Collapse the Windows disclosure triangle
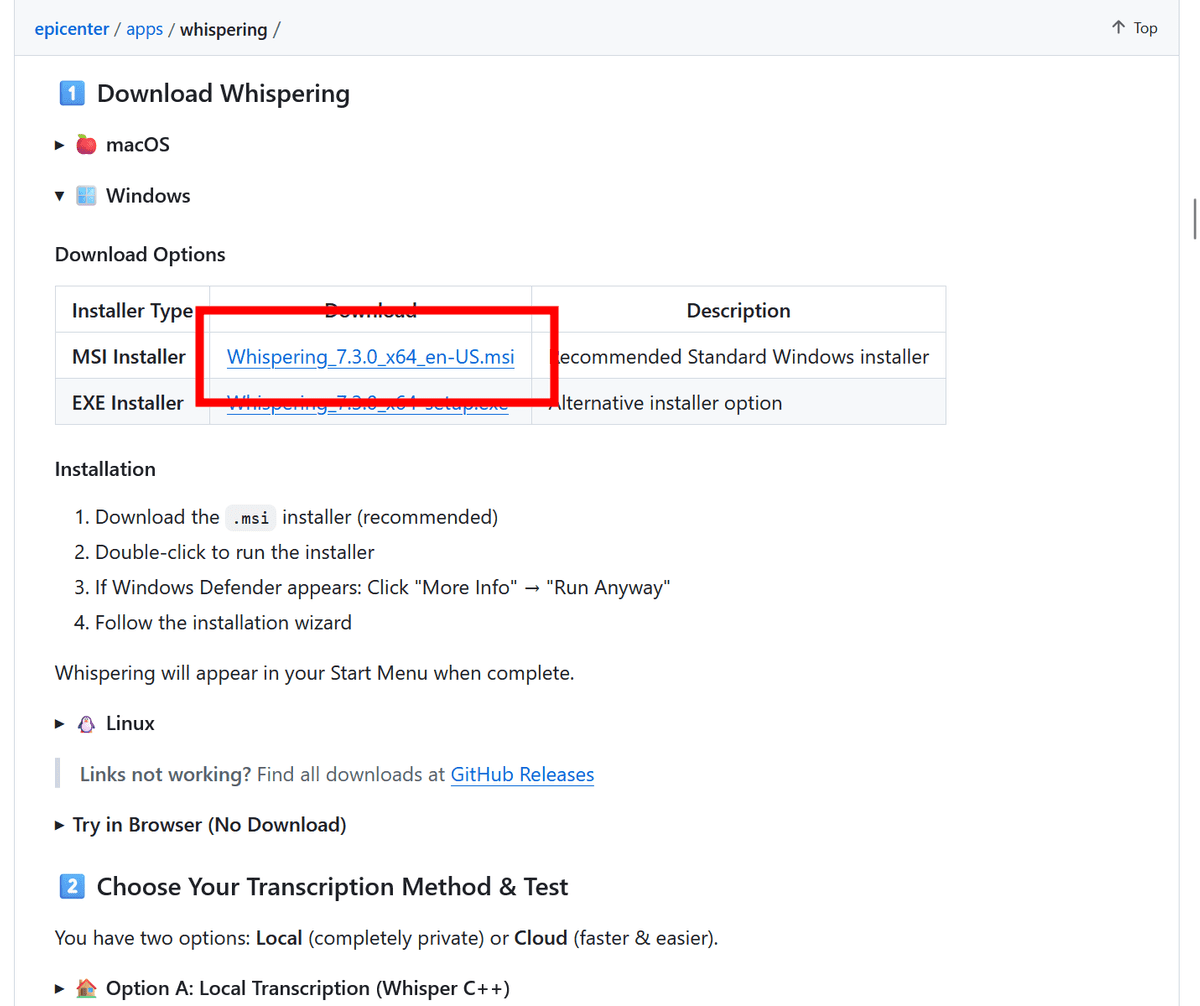Viewport: 1200px width, 1006px height. pos(60,196)
